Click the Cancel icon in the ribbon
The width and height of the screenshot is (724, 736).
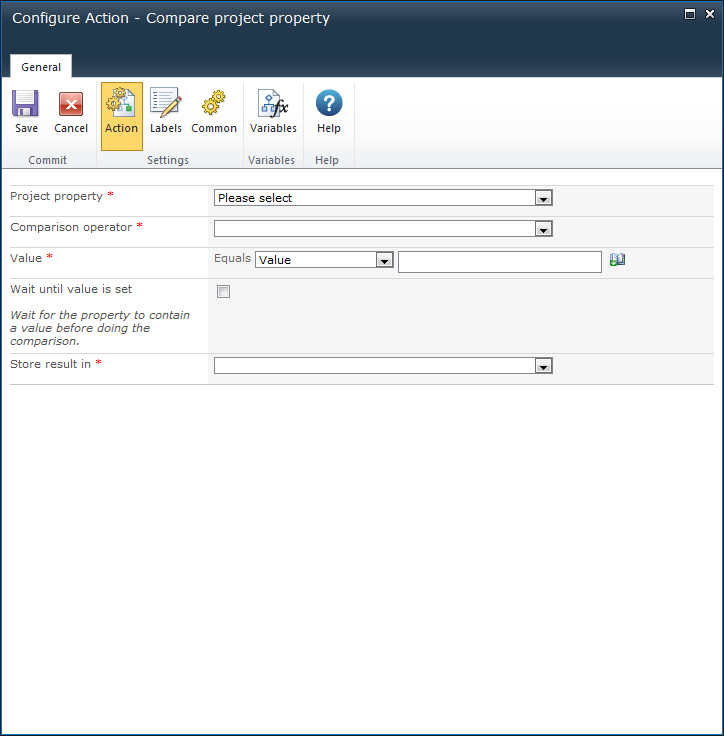[71, 104]
